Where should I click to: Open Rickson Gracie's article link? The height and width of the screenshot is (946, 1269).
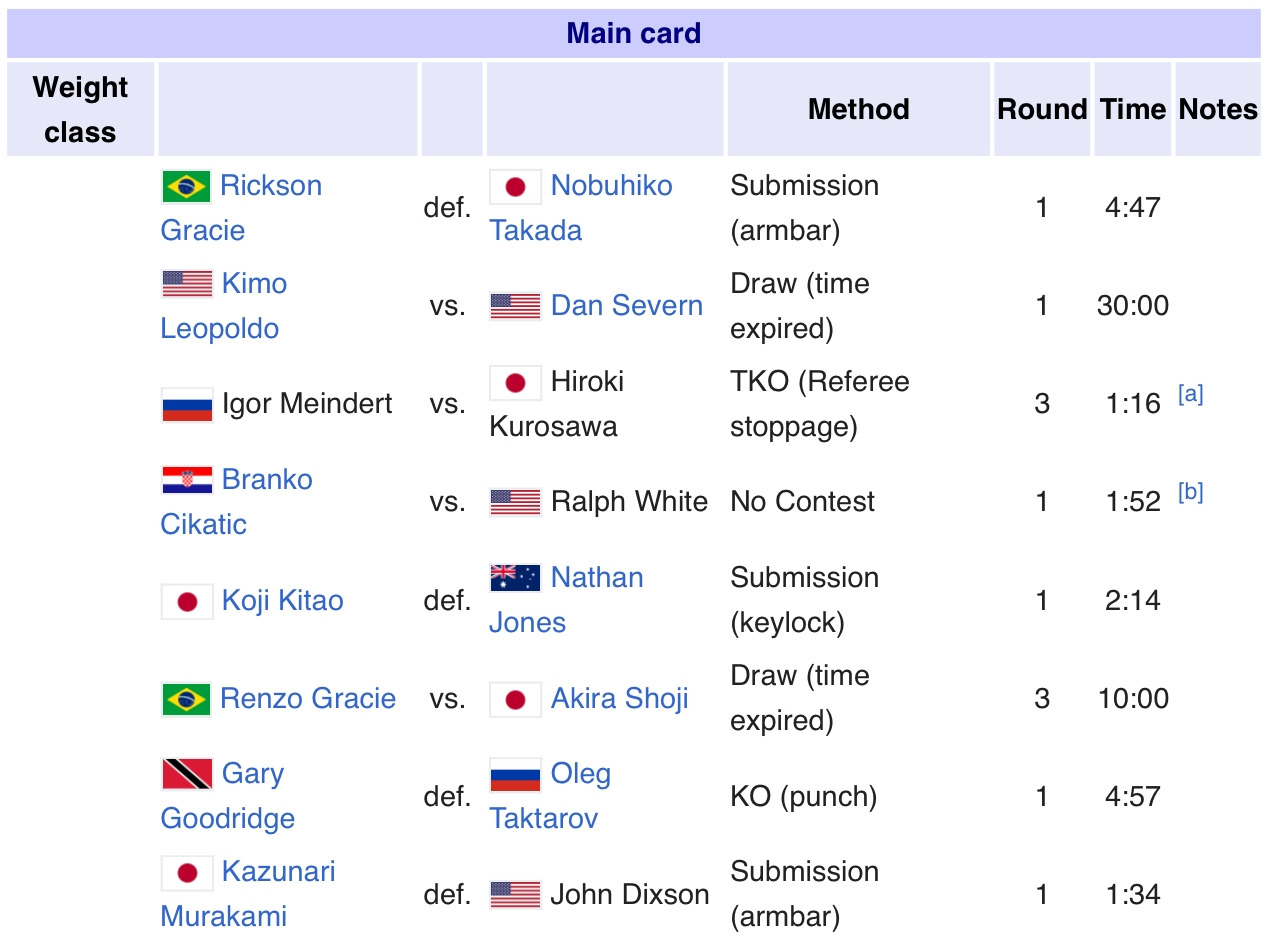coord(270,187)
